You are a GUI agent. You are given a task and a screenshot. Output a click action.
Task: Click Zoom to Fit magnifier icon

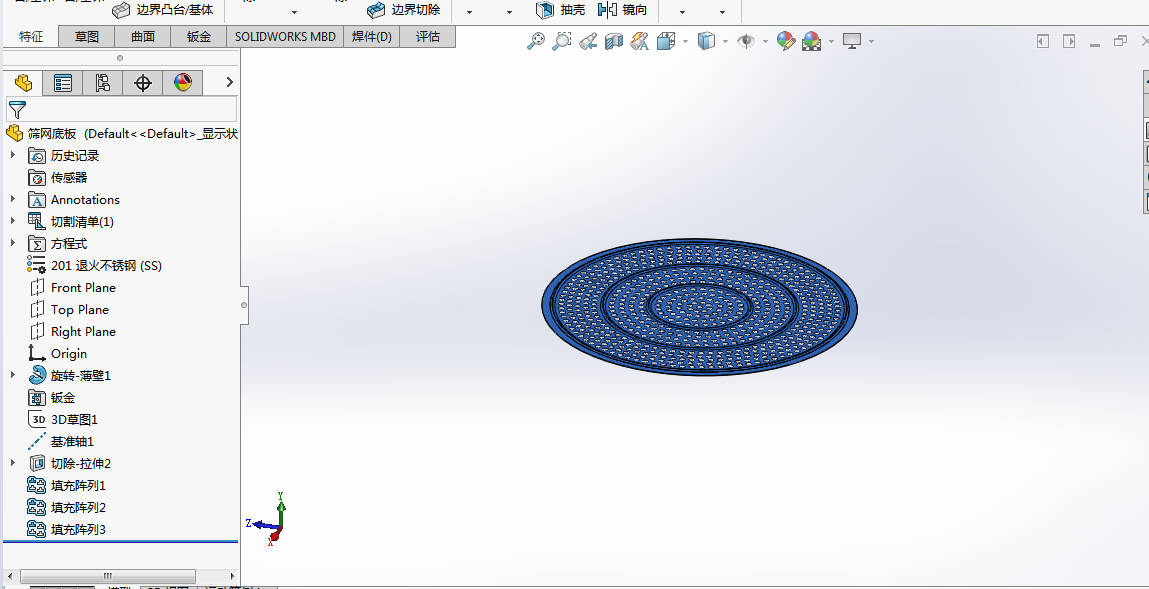pyautogui.click(x=536, y=41)
